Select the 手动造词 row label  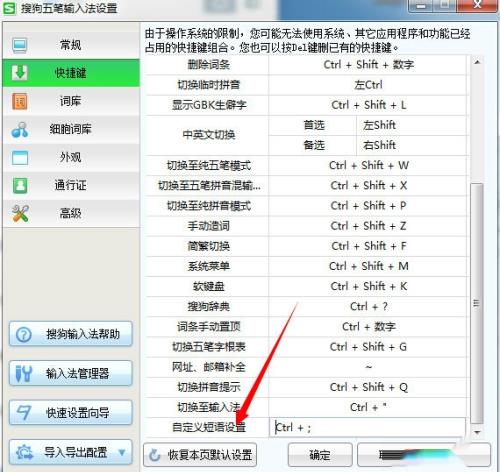point(209,226)
